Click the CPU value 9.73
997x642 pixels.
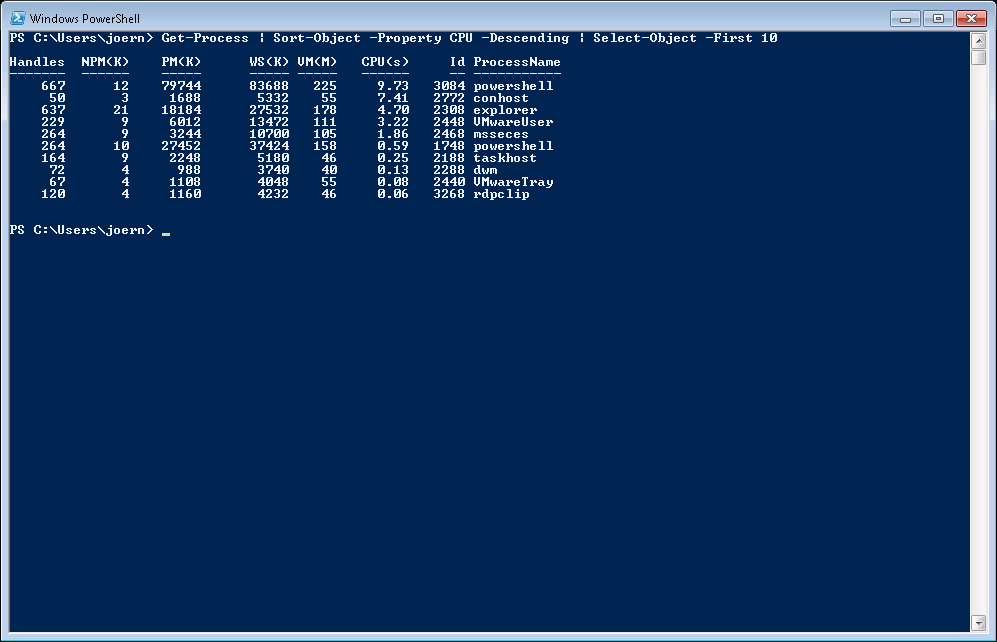pos(393,86)
